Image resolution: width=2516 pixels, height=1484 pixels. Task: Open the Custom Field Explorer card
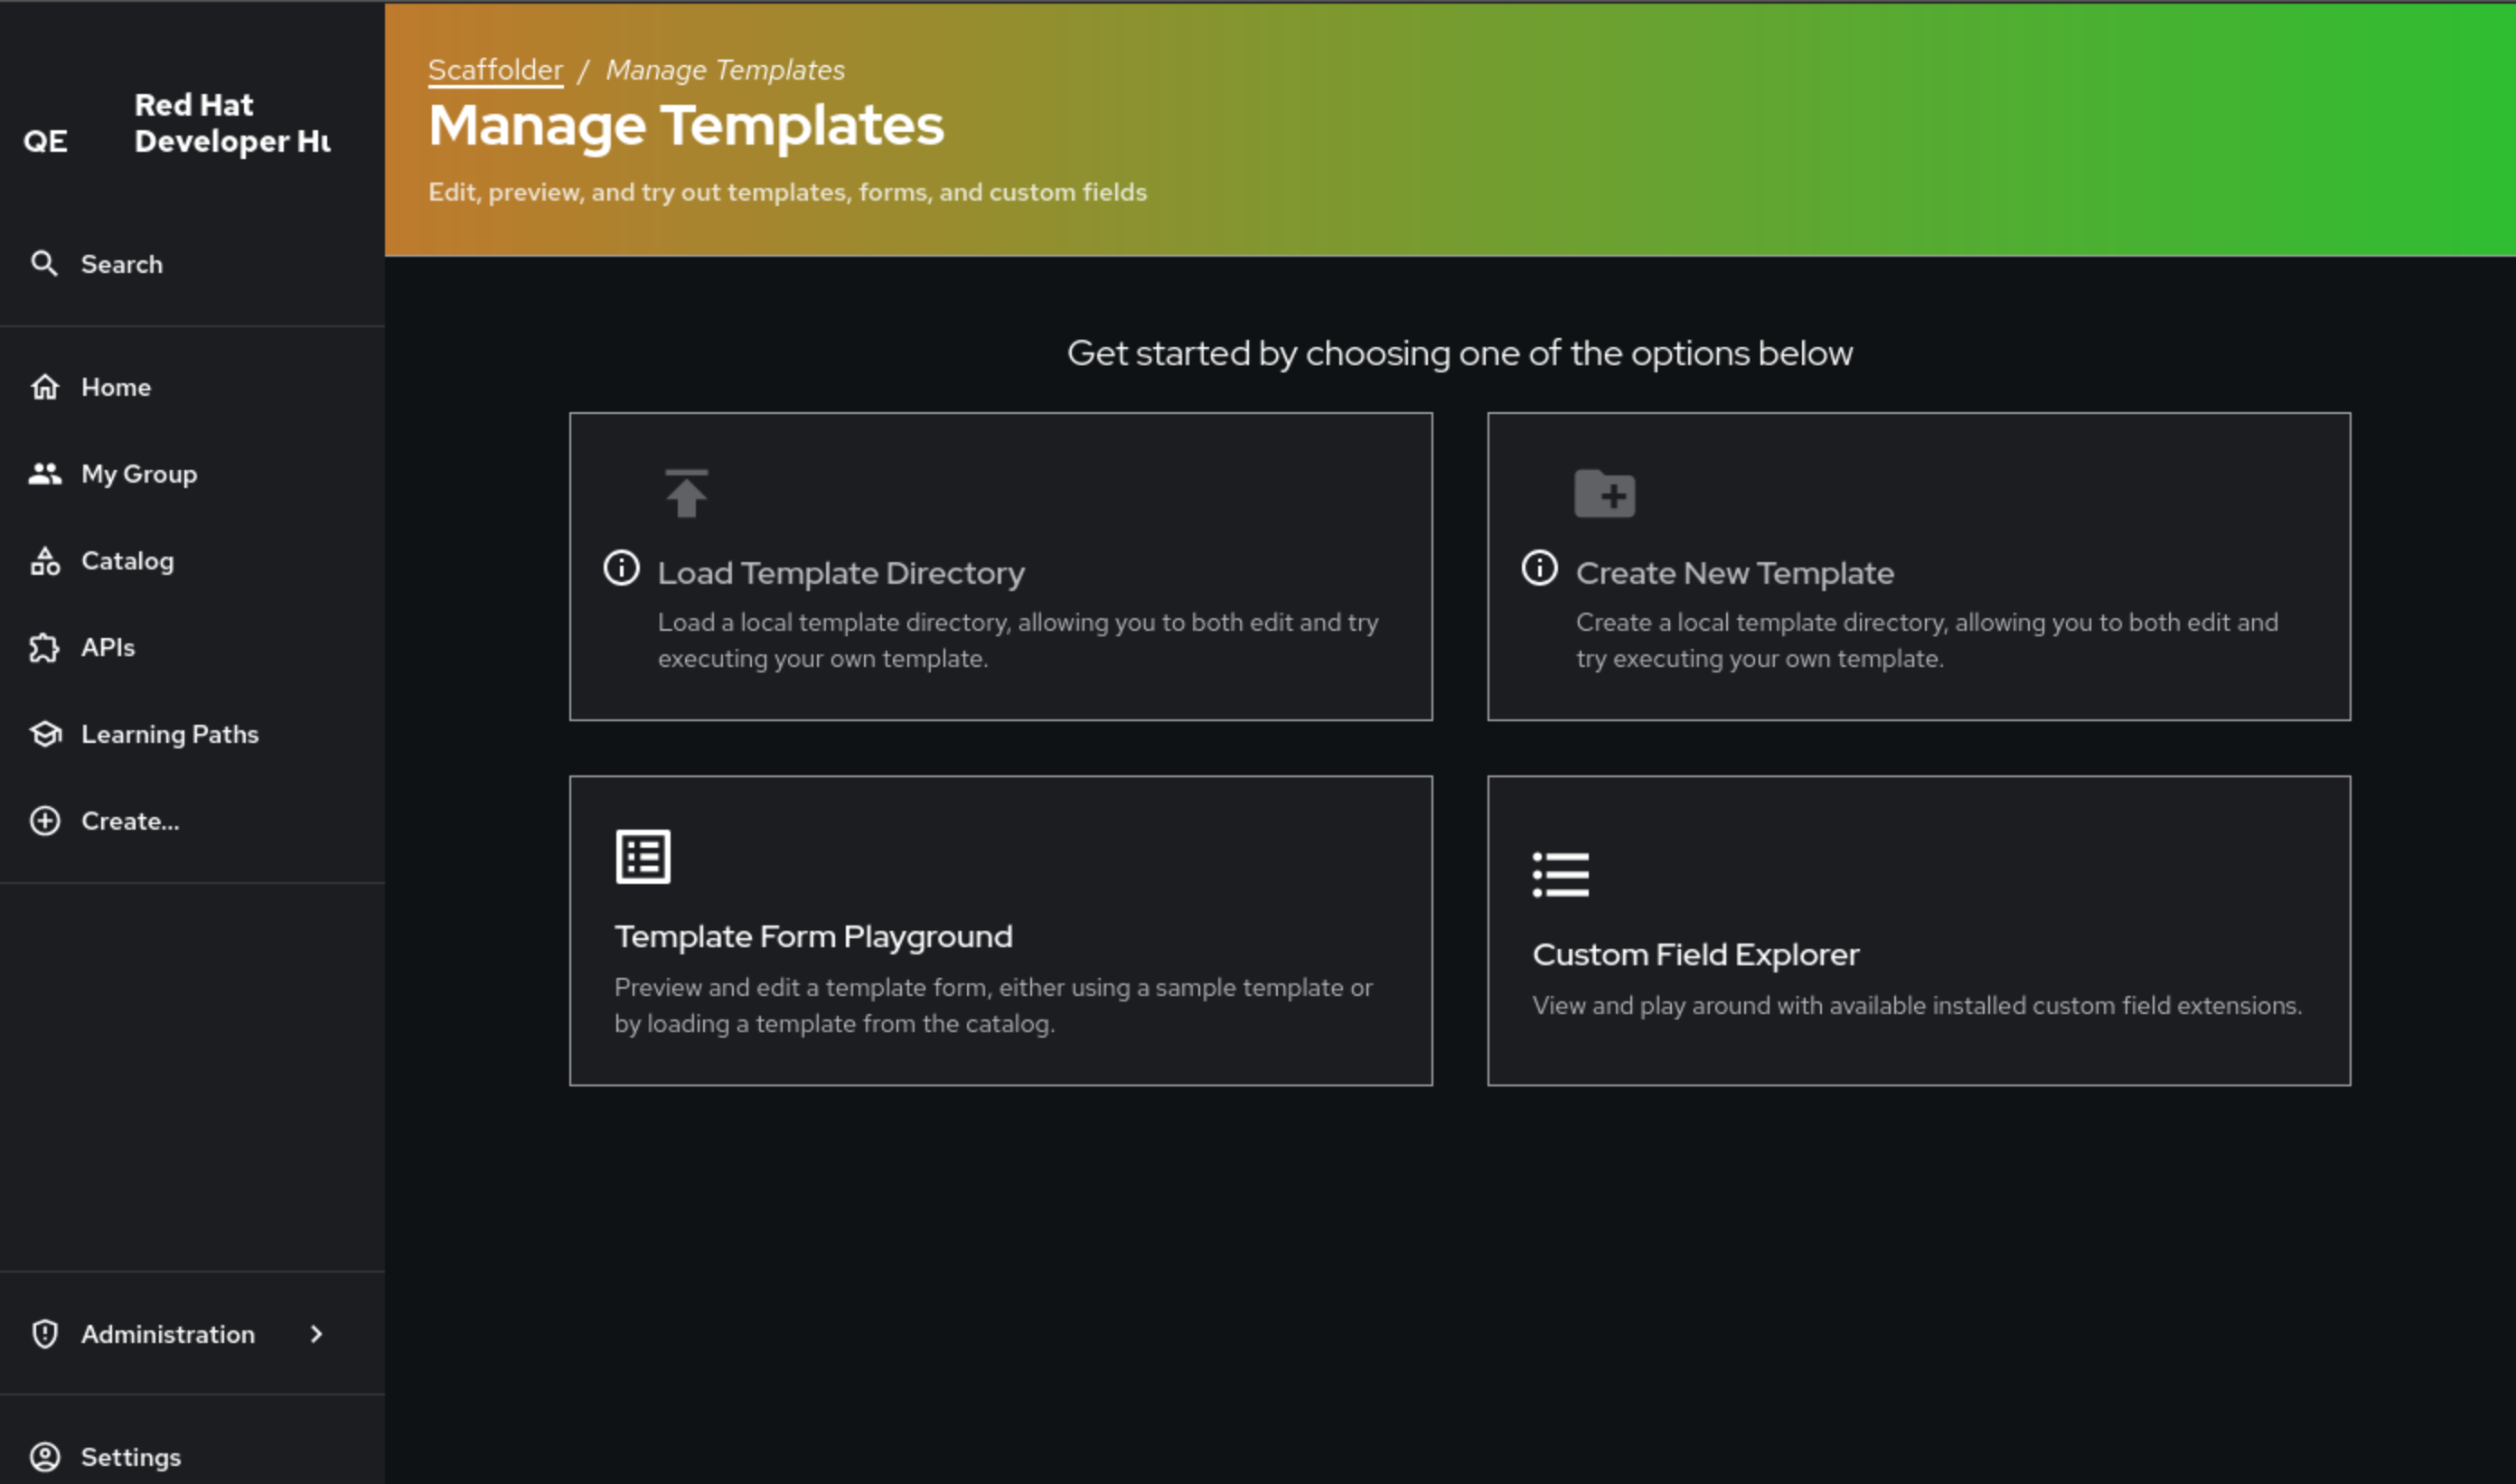(x=1918, y=930)
